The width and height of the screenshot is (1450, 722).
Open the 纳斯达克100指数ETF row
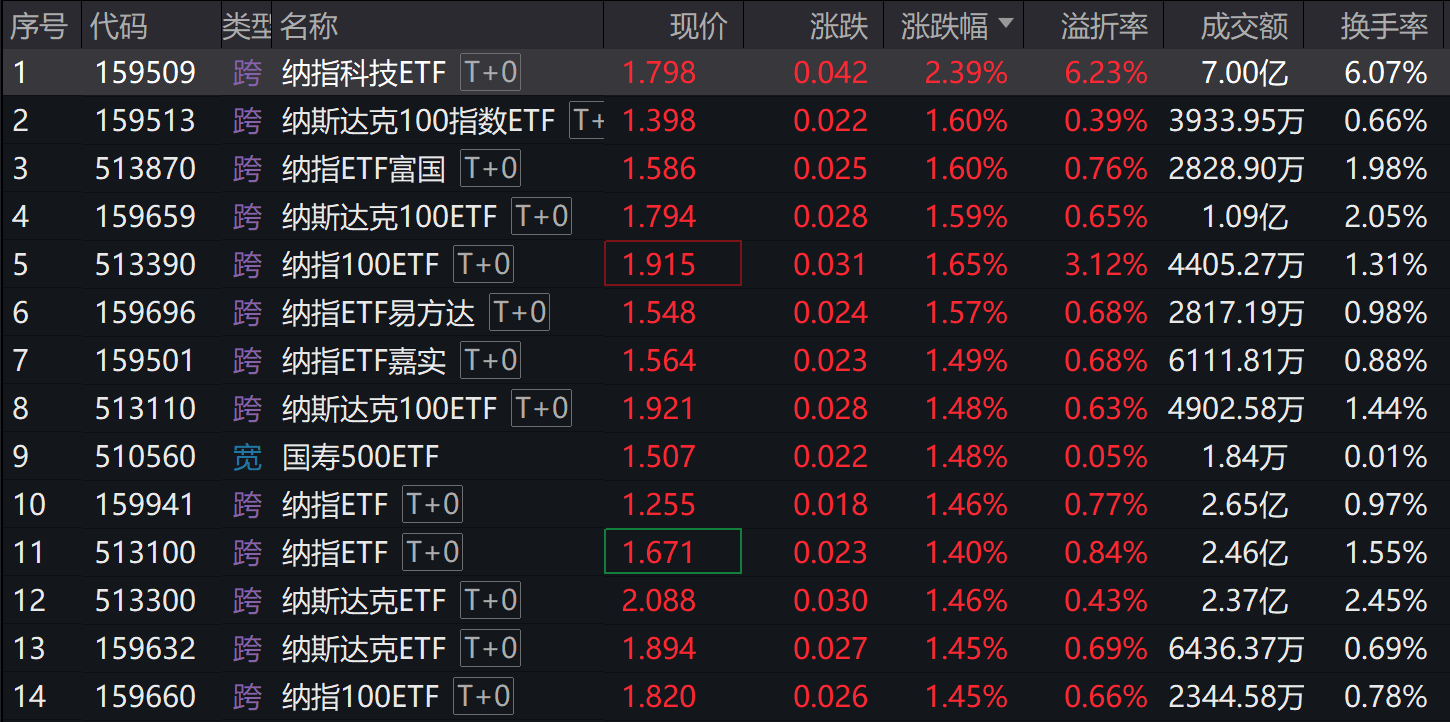pos(418,121)
